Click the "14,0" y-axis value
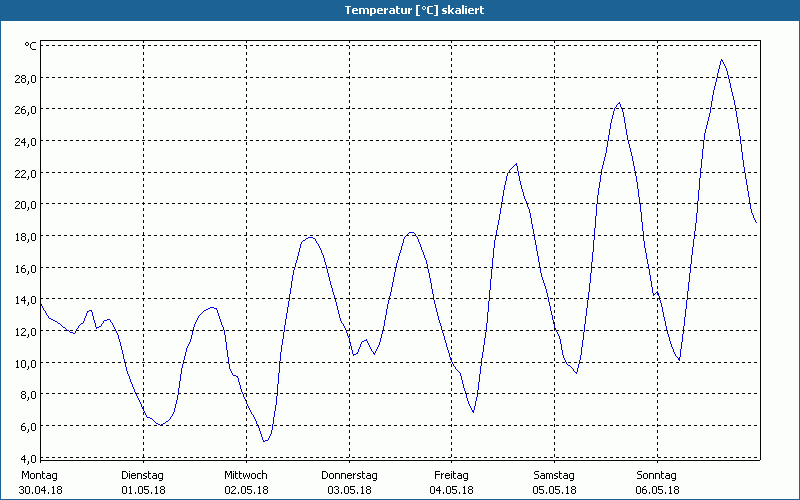This screenshot has height=500, width=800. click(x=25, y=300)
